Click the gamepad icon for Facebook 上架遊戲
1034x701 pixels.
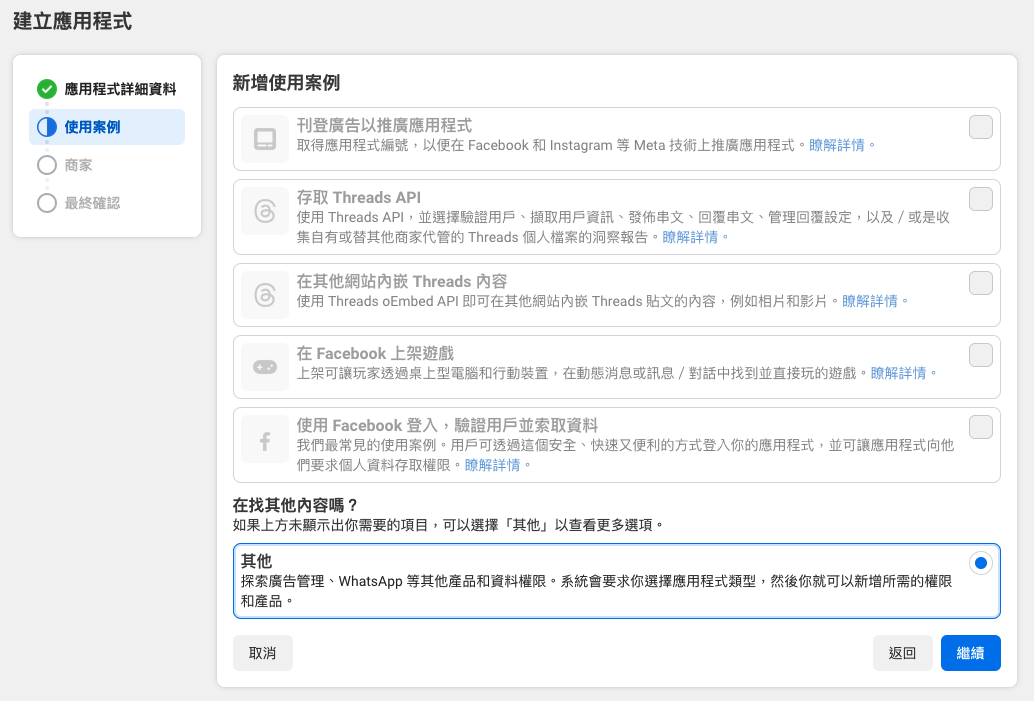[x=265, y=367]
